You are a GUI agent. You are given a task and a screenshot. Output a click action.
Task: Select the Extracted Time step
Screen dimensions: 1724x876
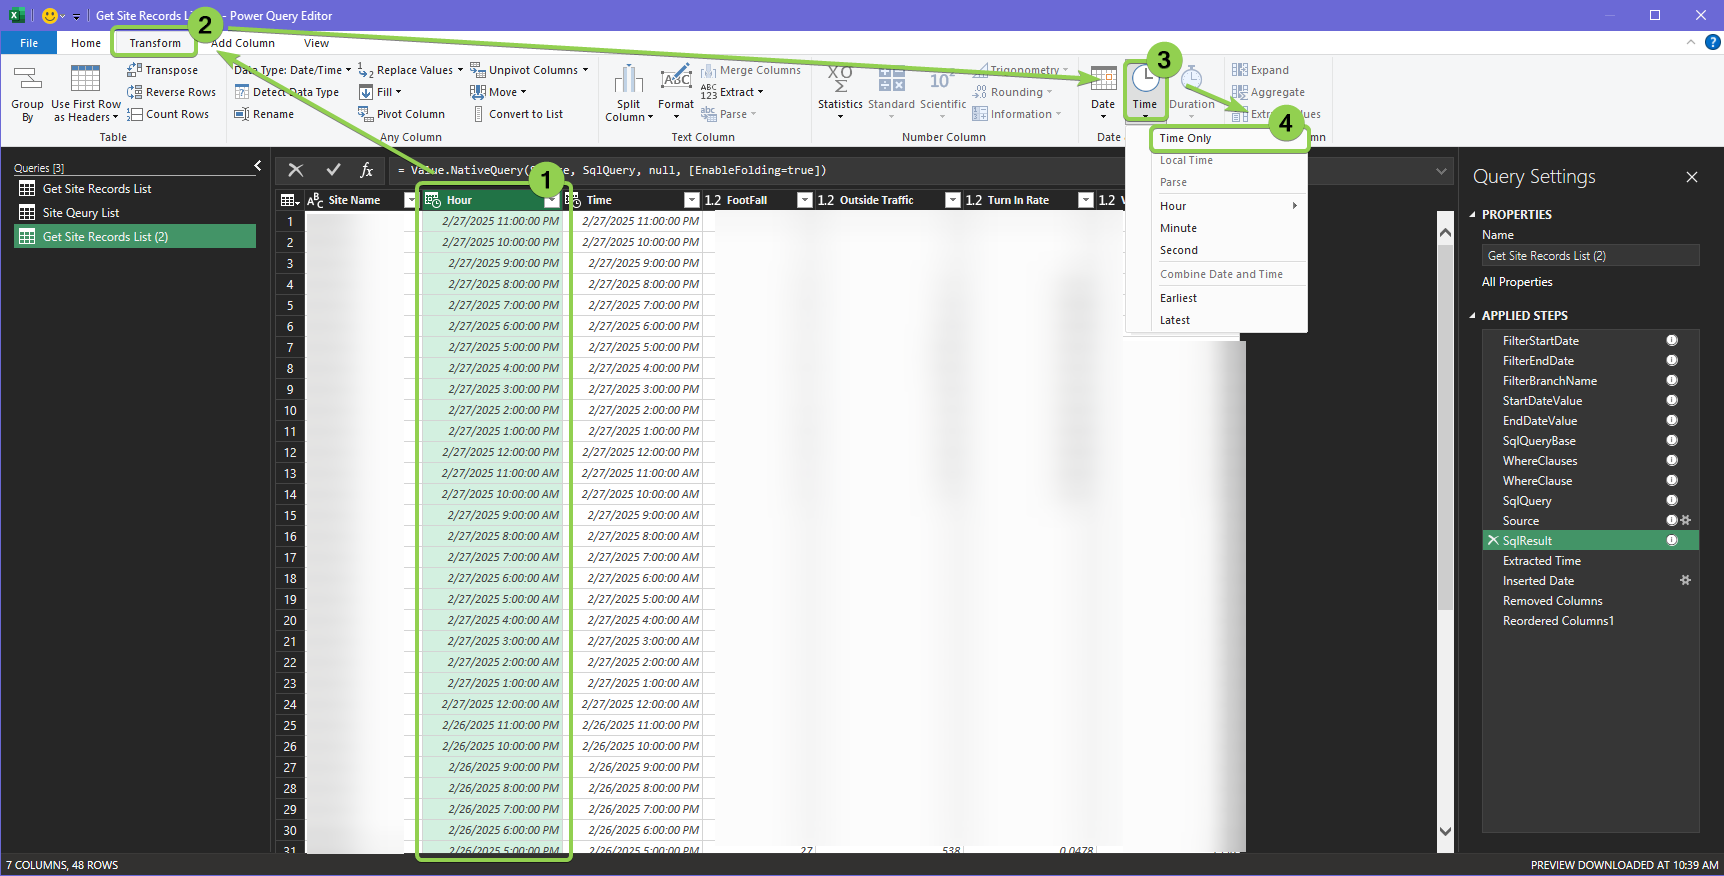1590,561
